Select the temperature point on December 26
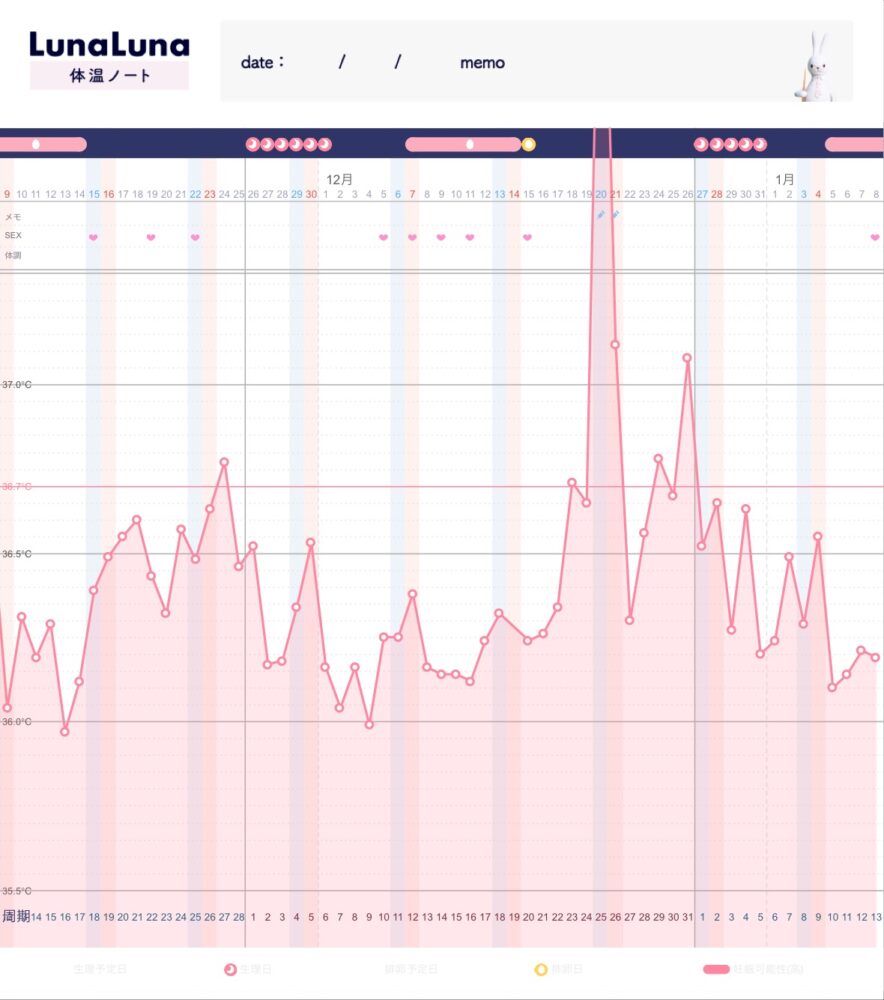 pos(688,357)
